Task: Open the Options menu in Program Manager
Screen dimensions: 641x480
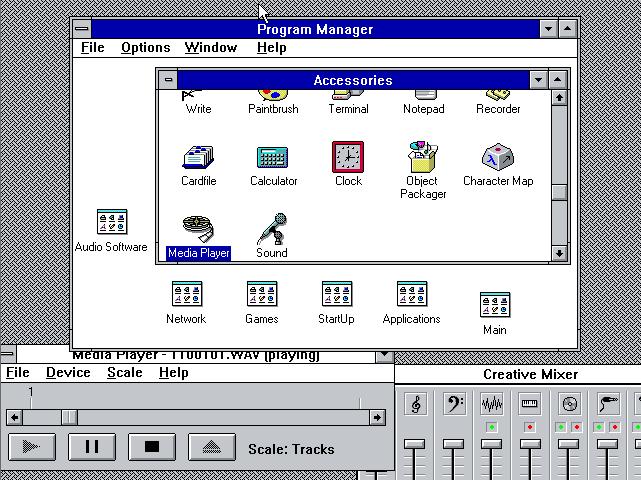Action: [x=146, y=47]
